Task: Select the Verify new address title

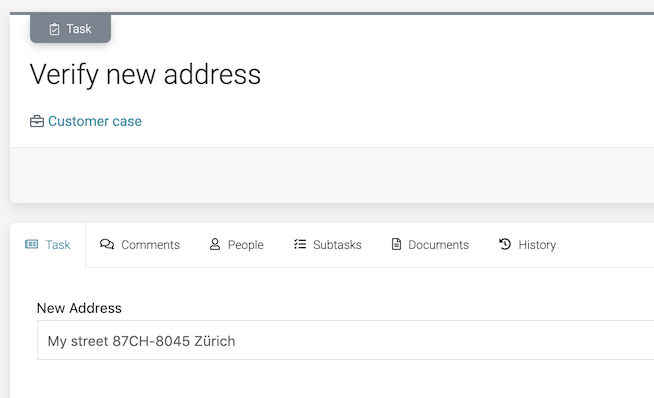Action: (x=145, y=75)
